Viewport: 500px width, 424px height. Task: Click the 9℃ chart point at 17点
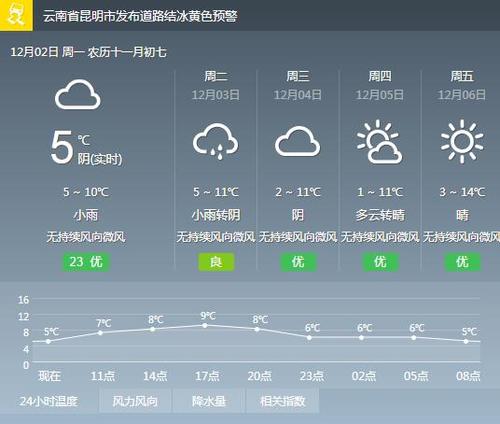tap(205, 325)
